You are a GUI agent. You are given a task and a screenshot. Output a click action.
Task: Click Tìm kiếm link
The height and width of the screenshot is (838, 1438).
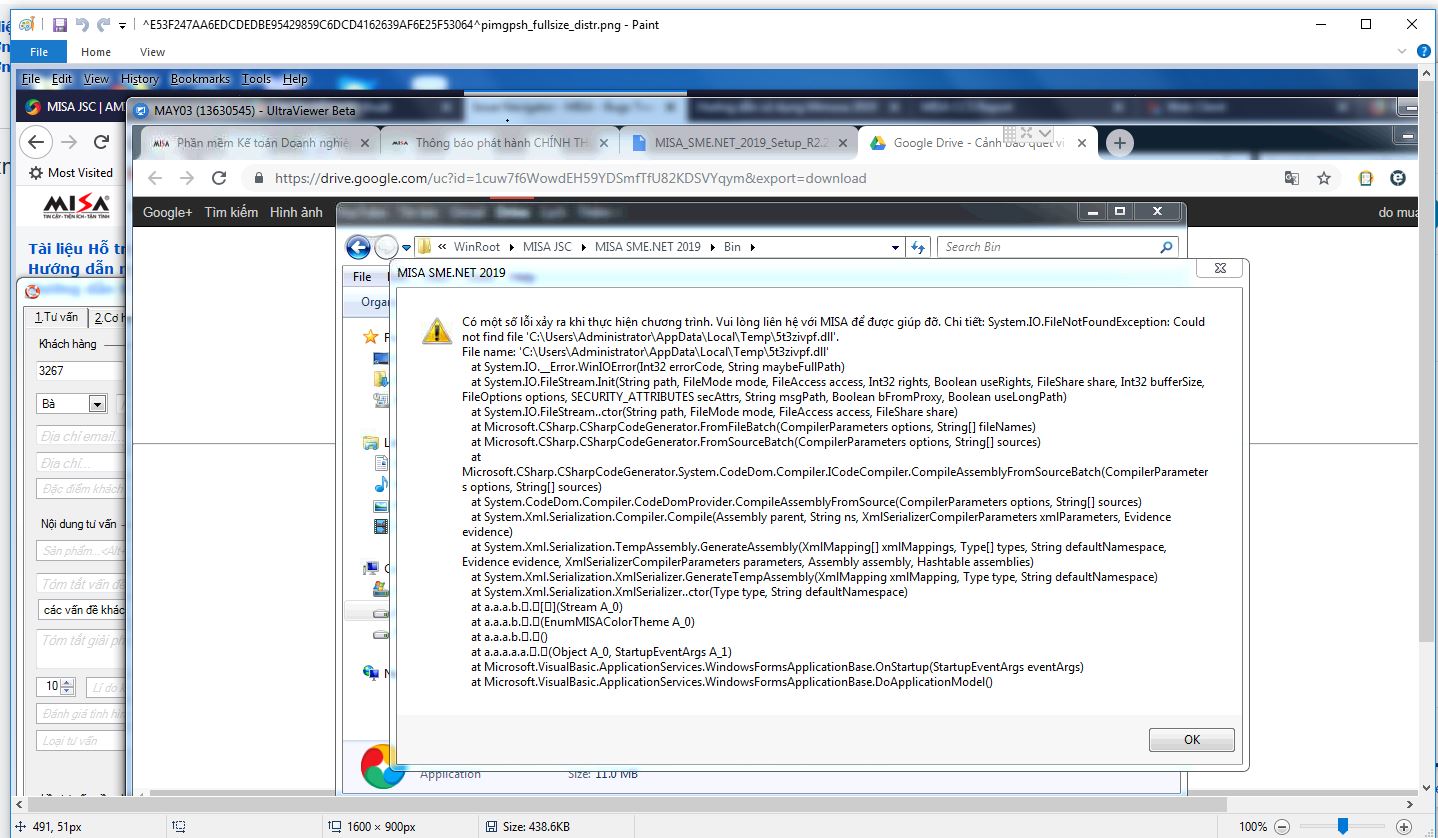231,212
